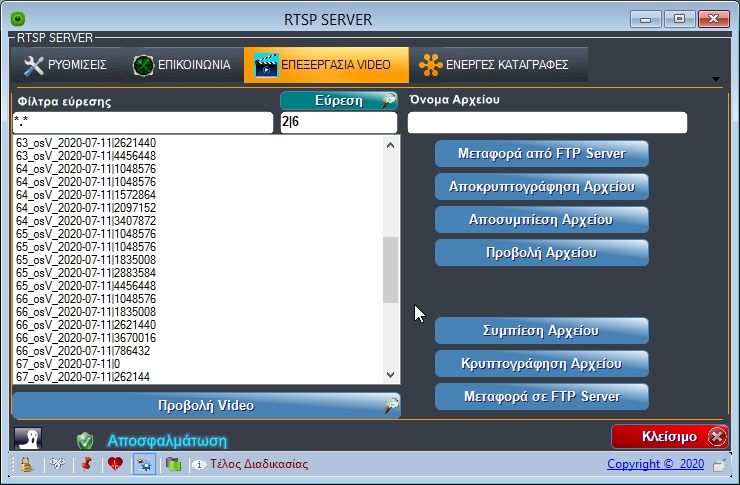
Task: Click the Μεταφορά από FTP Server button
Action: (x=542, y=154)
